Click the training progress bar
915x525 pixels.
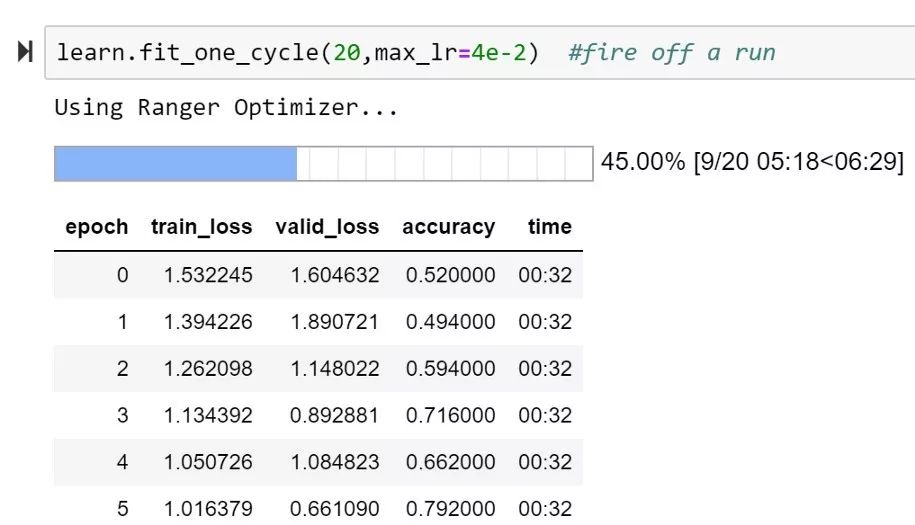point(323,163)
